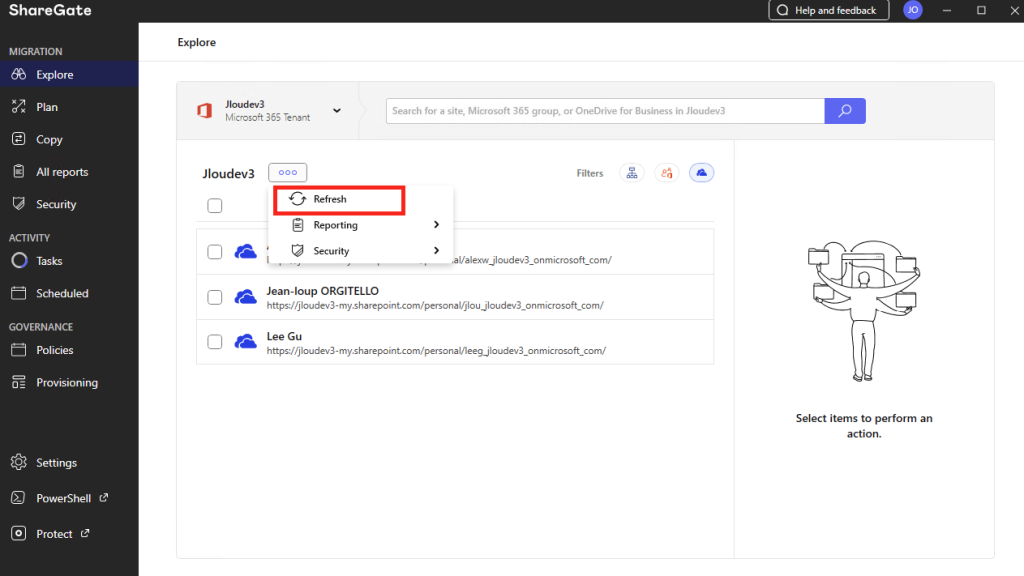This screenshot has width=1024, height=576.
Task: Click the jlou_jloudev3 OneDrive URL
Action: point(435,305)
